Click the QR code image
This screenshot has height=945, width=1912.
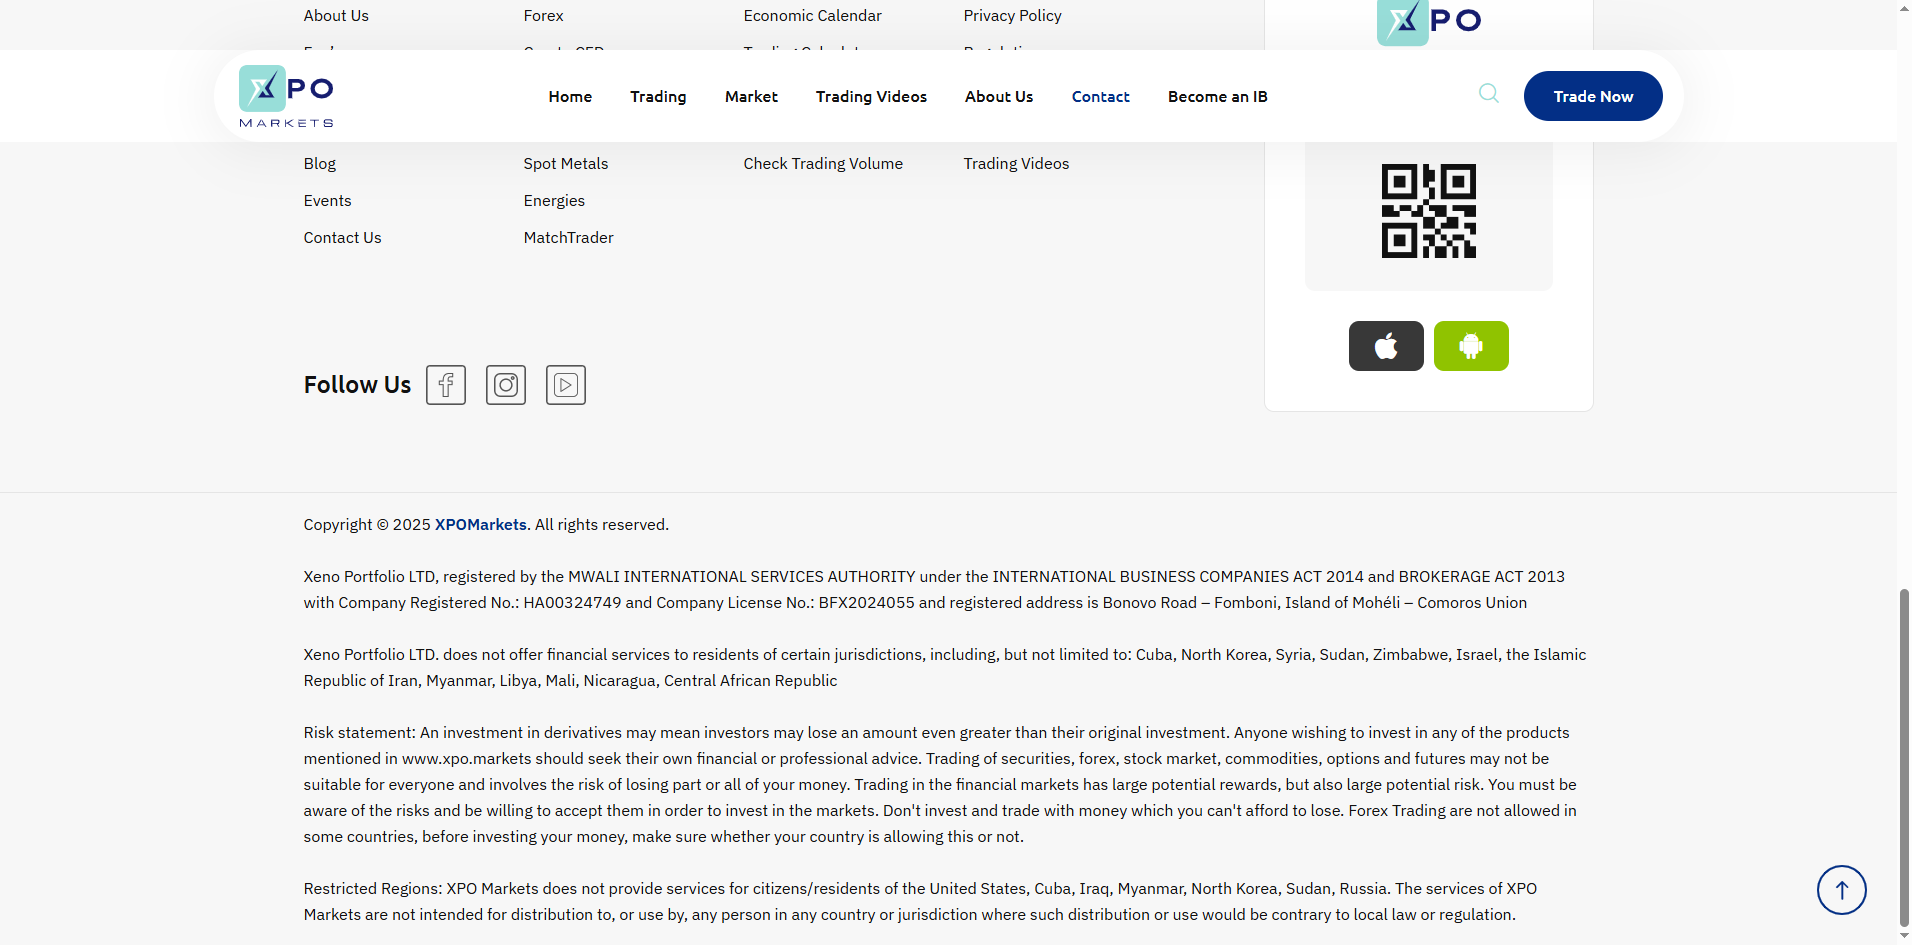click(1428, 211)
